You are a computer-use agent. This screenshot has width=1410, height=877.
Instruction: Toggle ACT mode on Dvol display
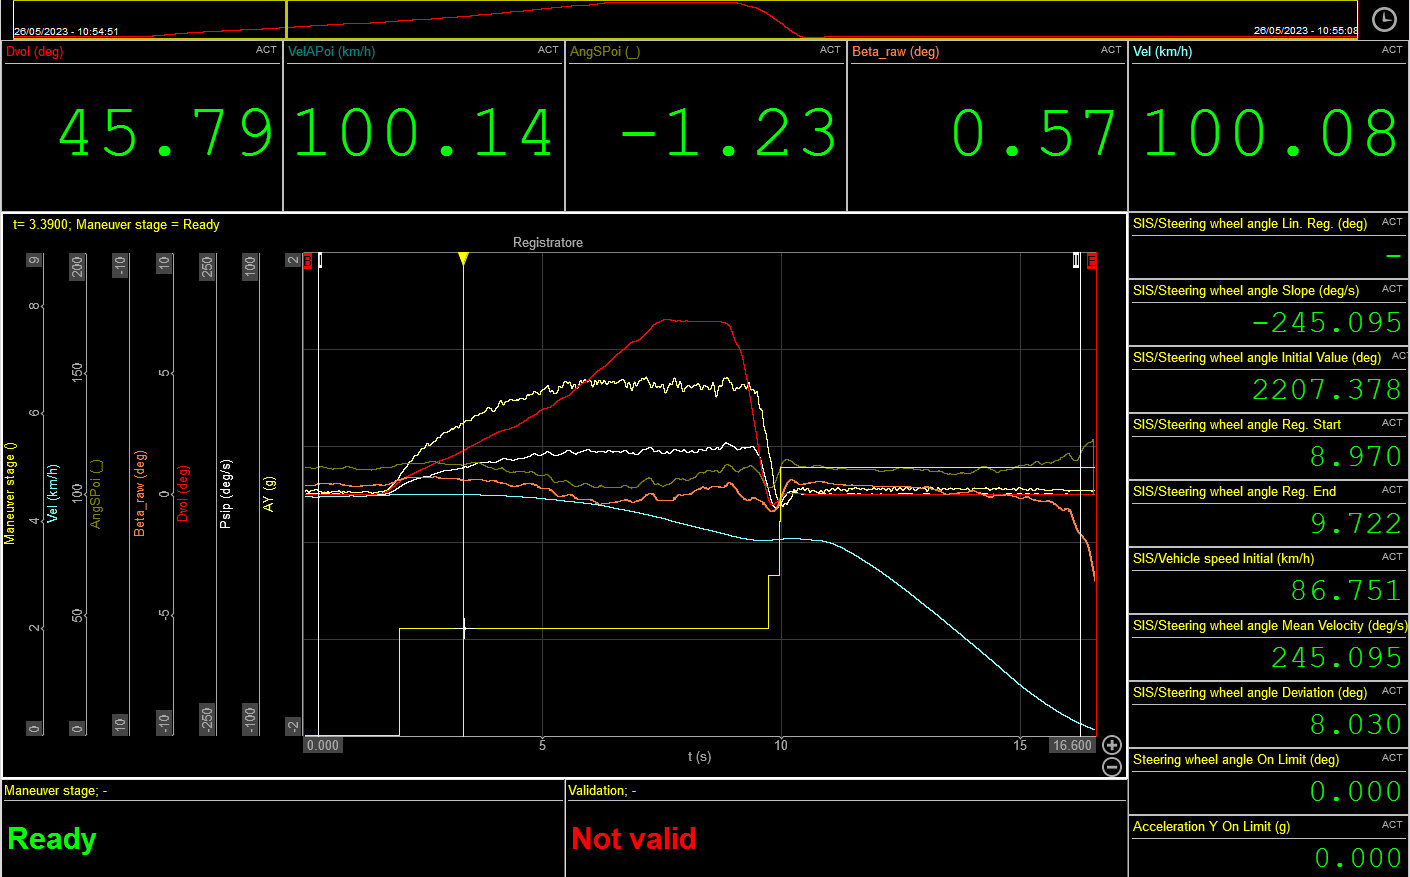(x=266, y=50)
